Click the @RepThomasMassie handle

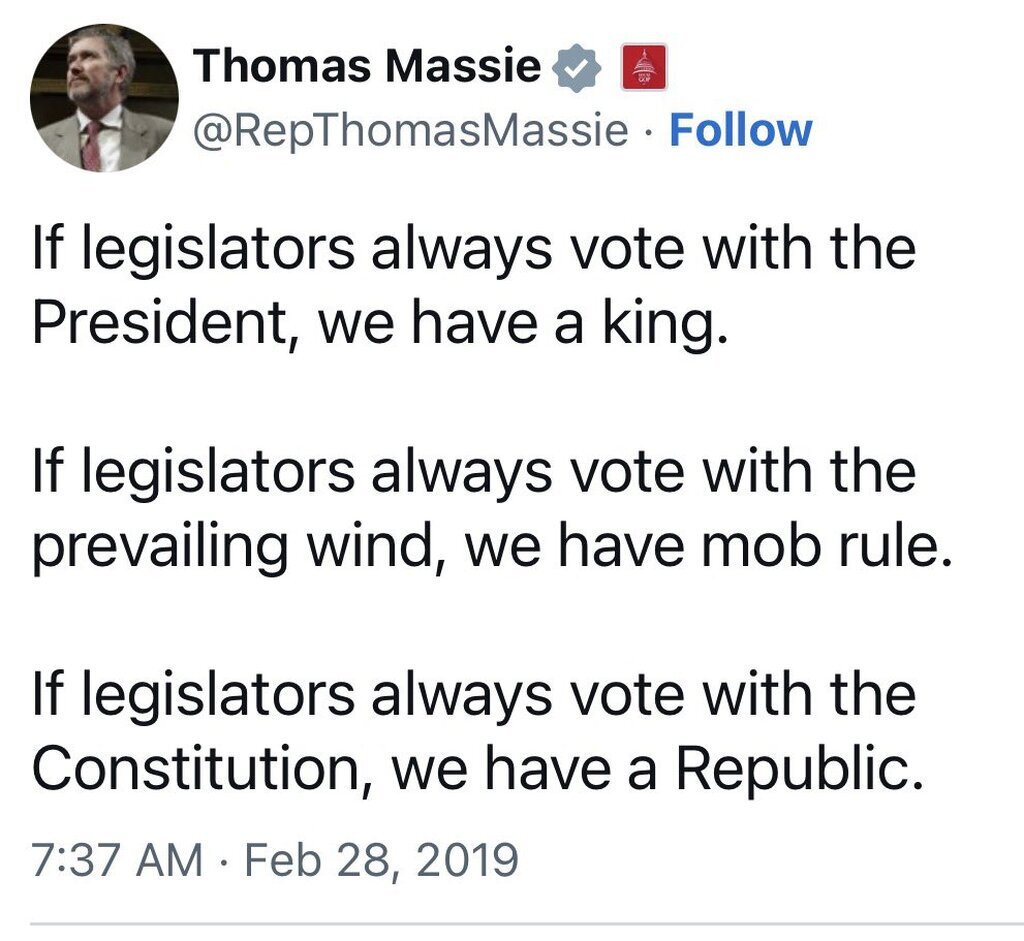point(411,131)
